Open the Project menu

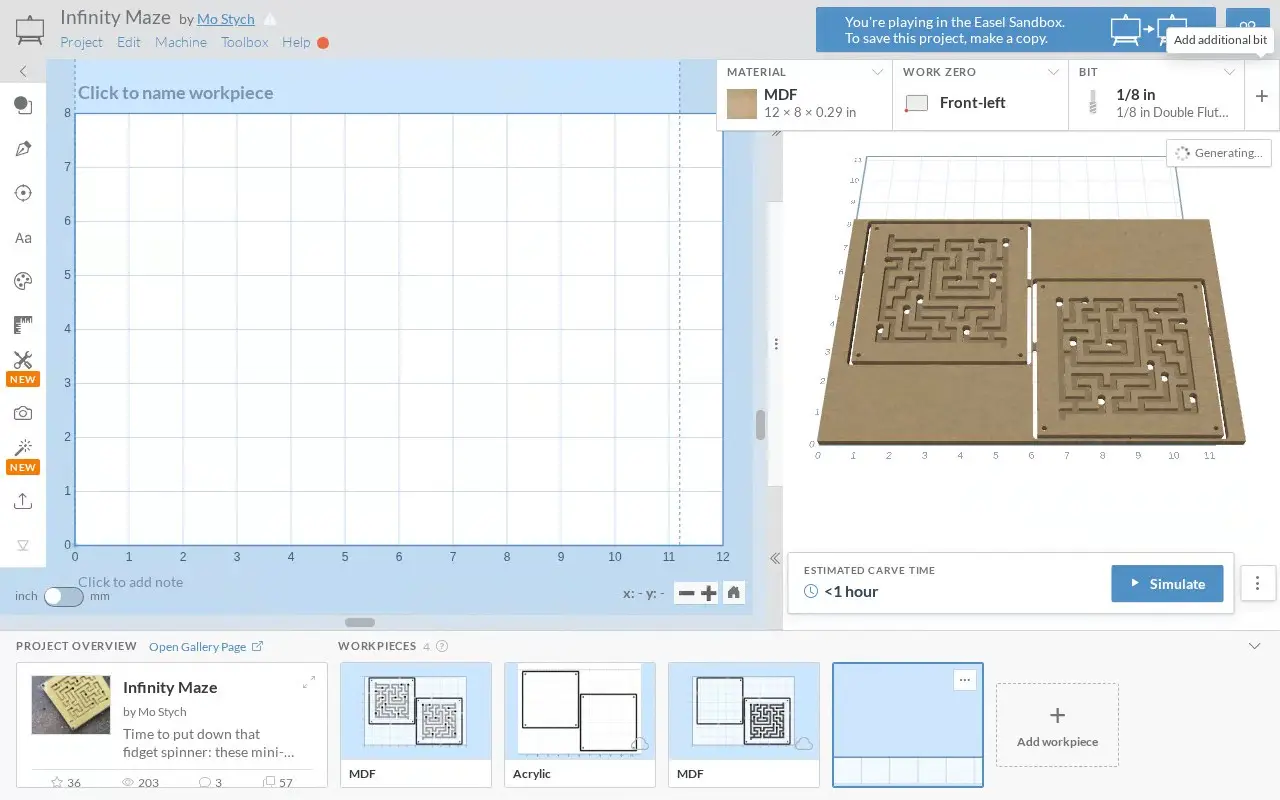click(x=81, y=42)
